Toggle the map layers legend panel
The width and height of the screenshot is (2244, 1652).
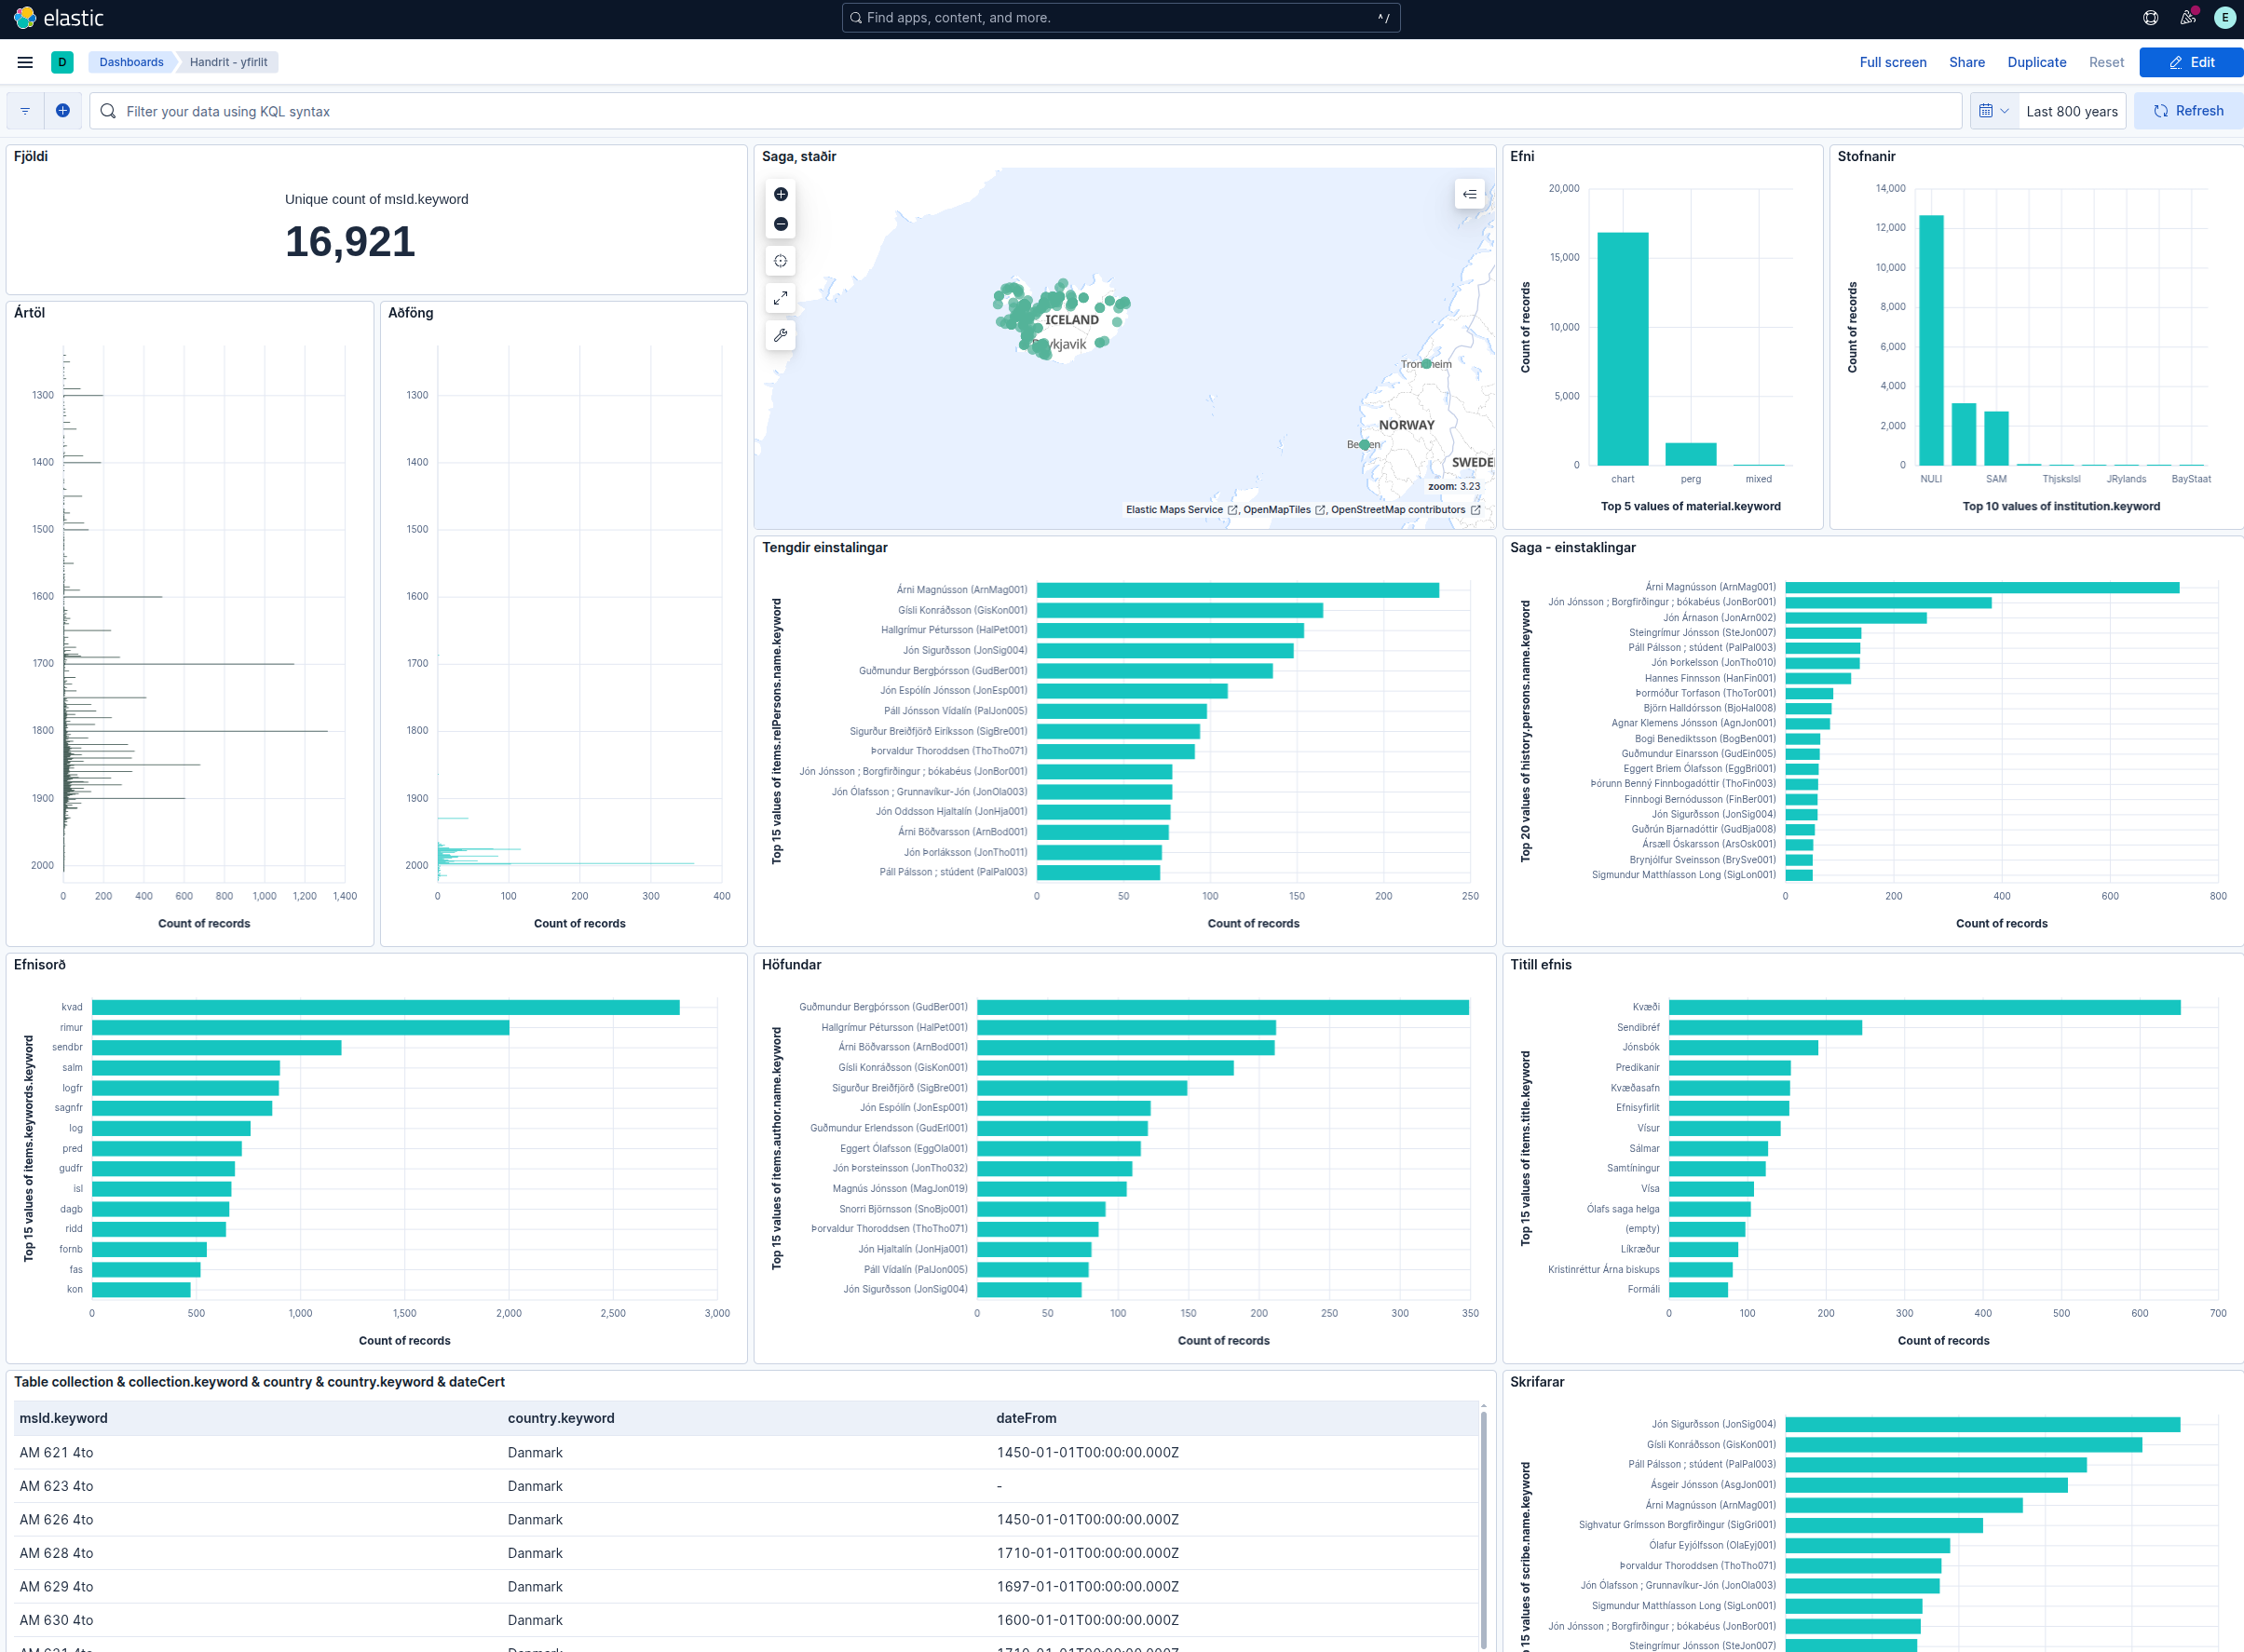pos(1470,194)
